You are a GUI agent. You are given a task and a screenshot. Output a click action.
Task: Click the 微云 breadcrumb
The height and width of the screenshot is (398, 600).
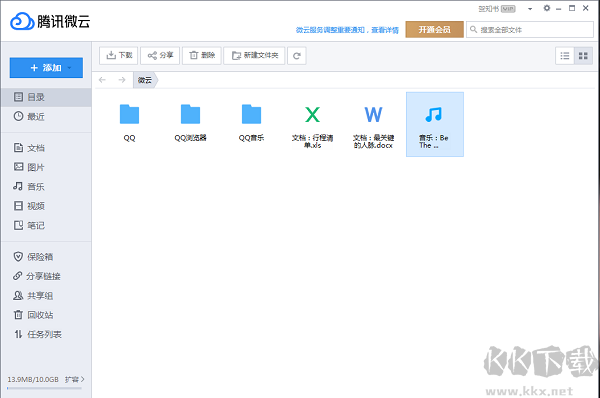[x=145, y=80]
